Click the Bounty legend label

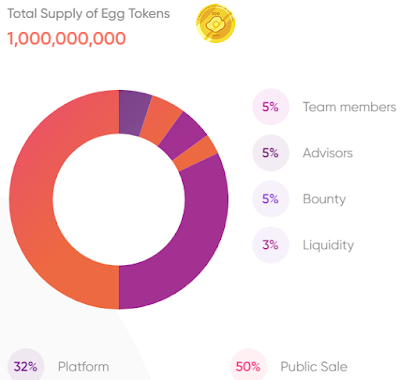pyautogui.click(x=324, y=199)
